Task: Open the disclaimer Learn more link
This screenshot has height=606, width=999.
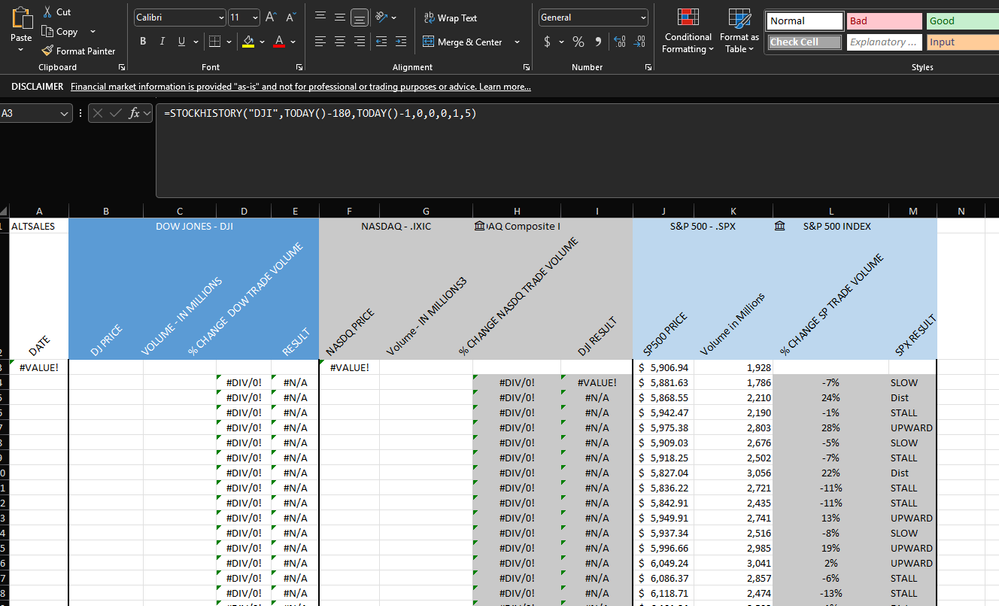Action: (505, 87)
